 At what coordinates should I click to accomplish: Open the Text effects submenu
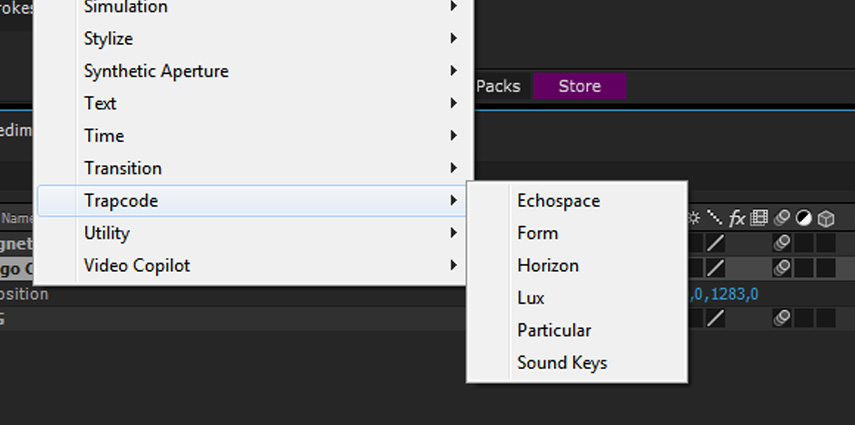252,103
